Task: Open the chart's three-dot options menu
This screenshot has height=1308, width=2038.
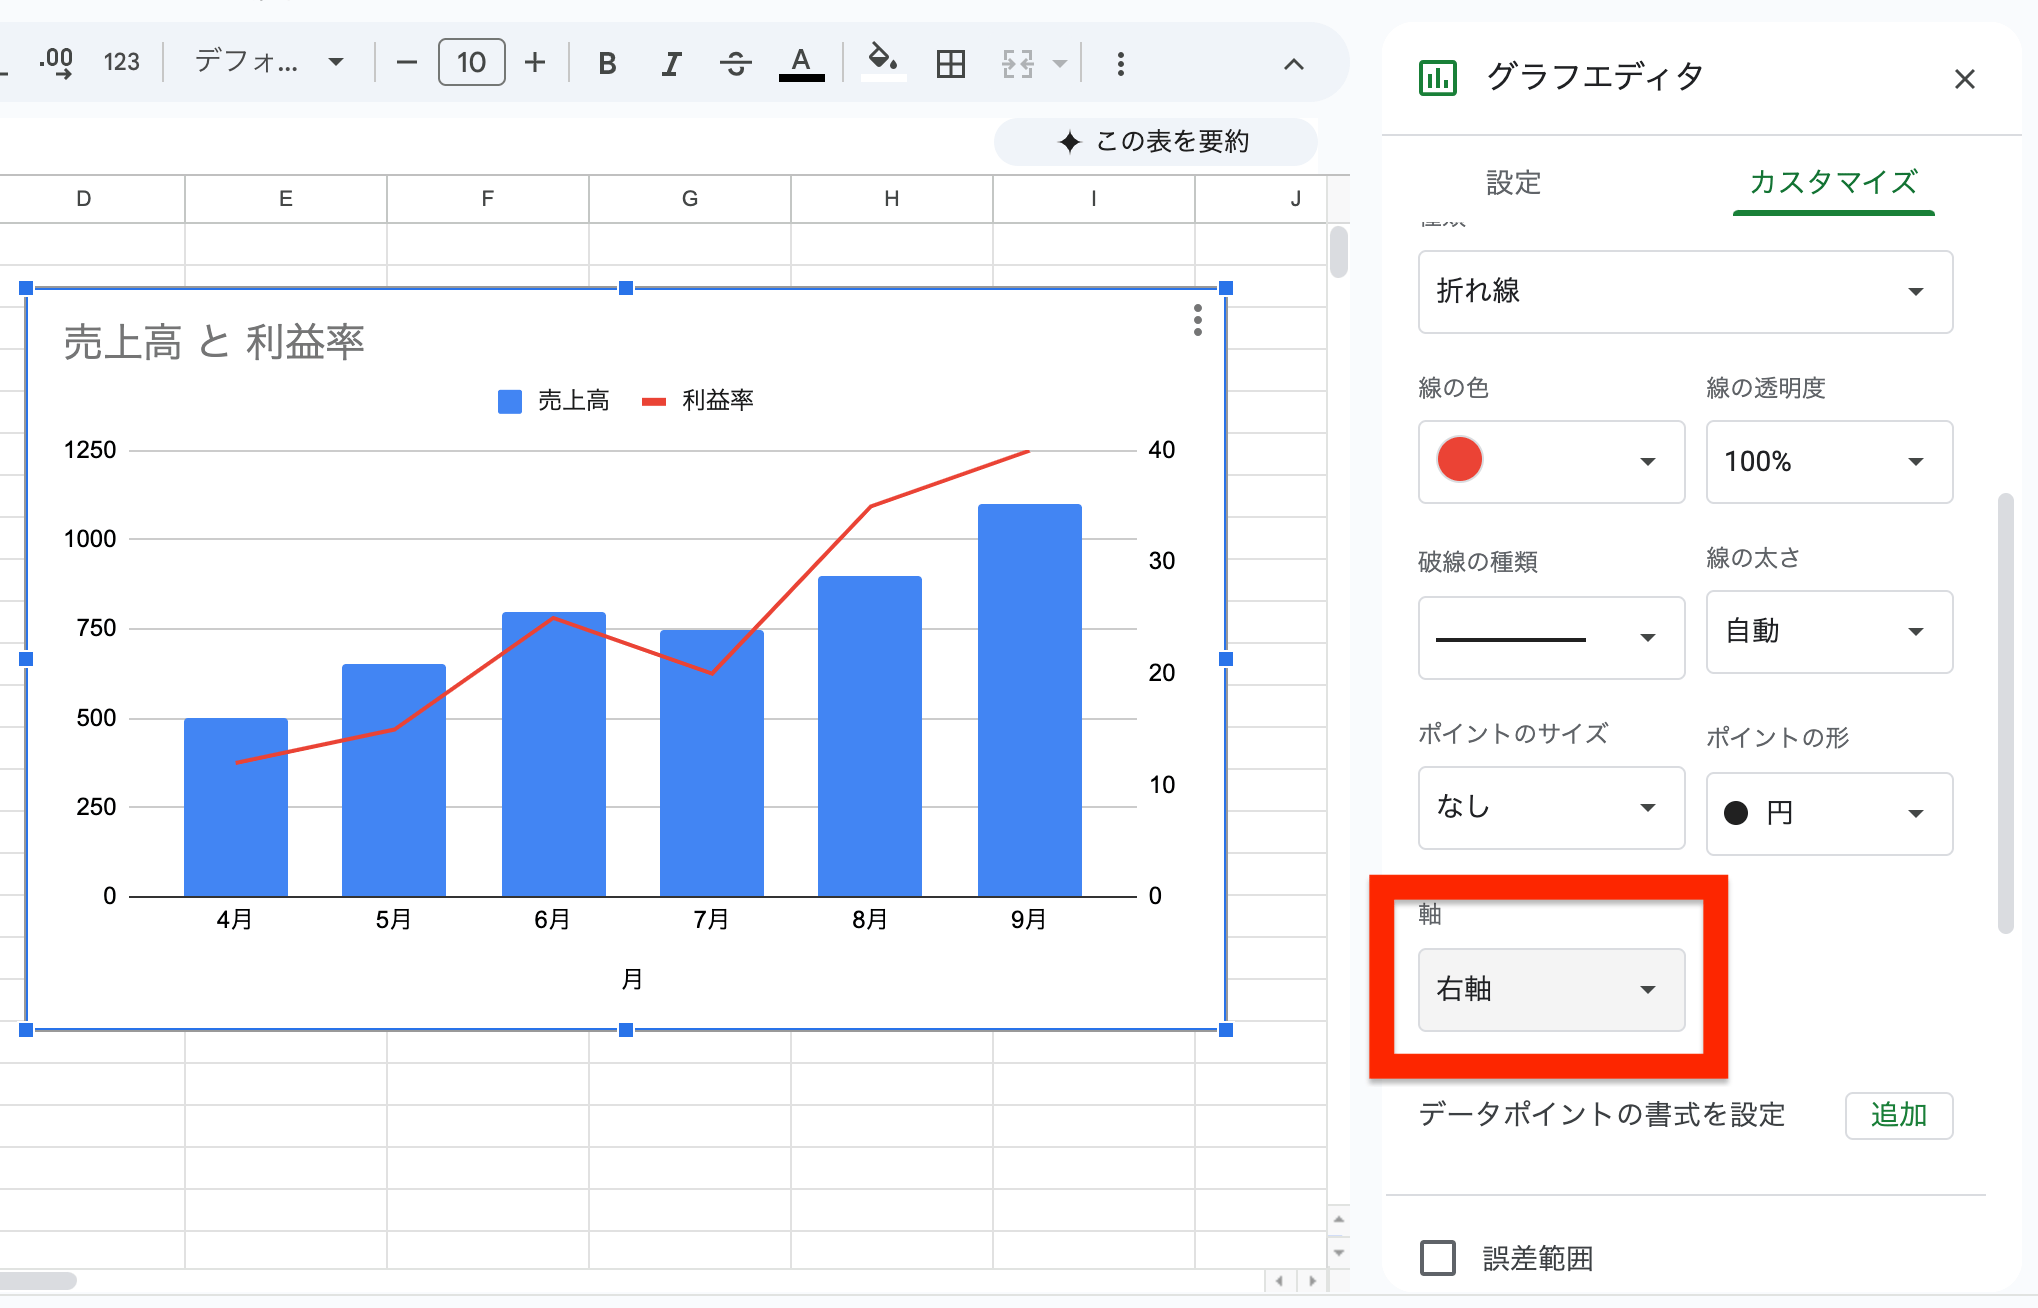Action: (x=1196, y=322)
